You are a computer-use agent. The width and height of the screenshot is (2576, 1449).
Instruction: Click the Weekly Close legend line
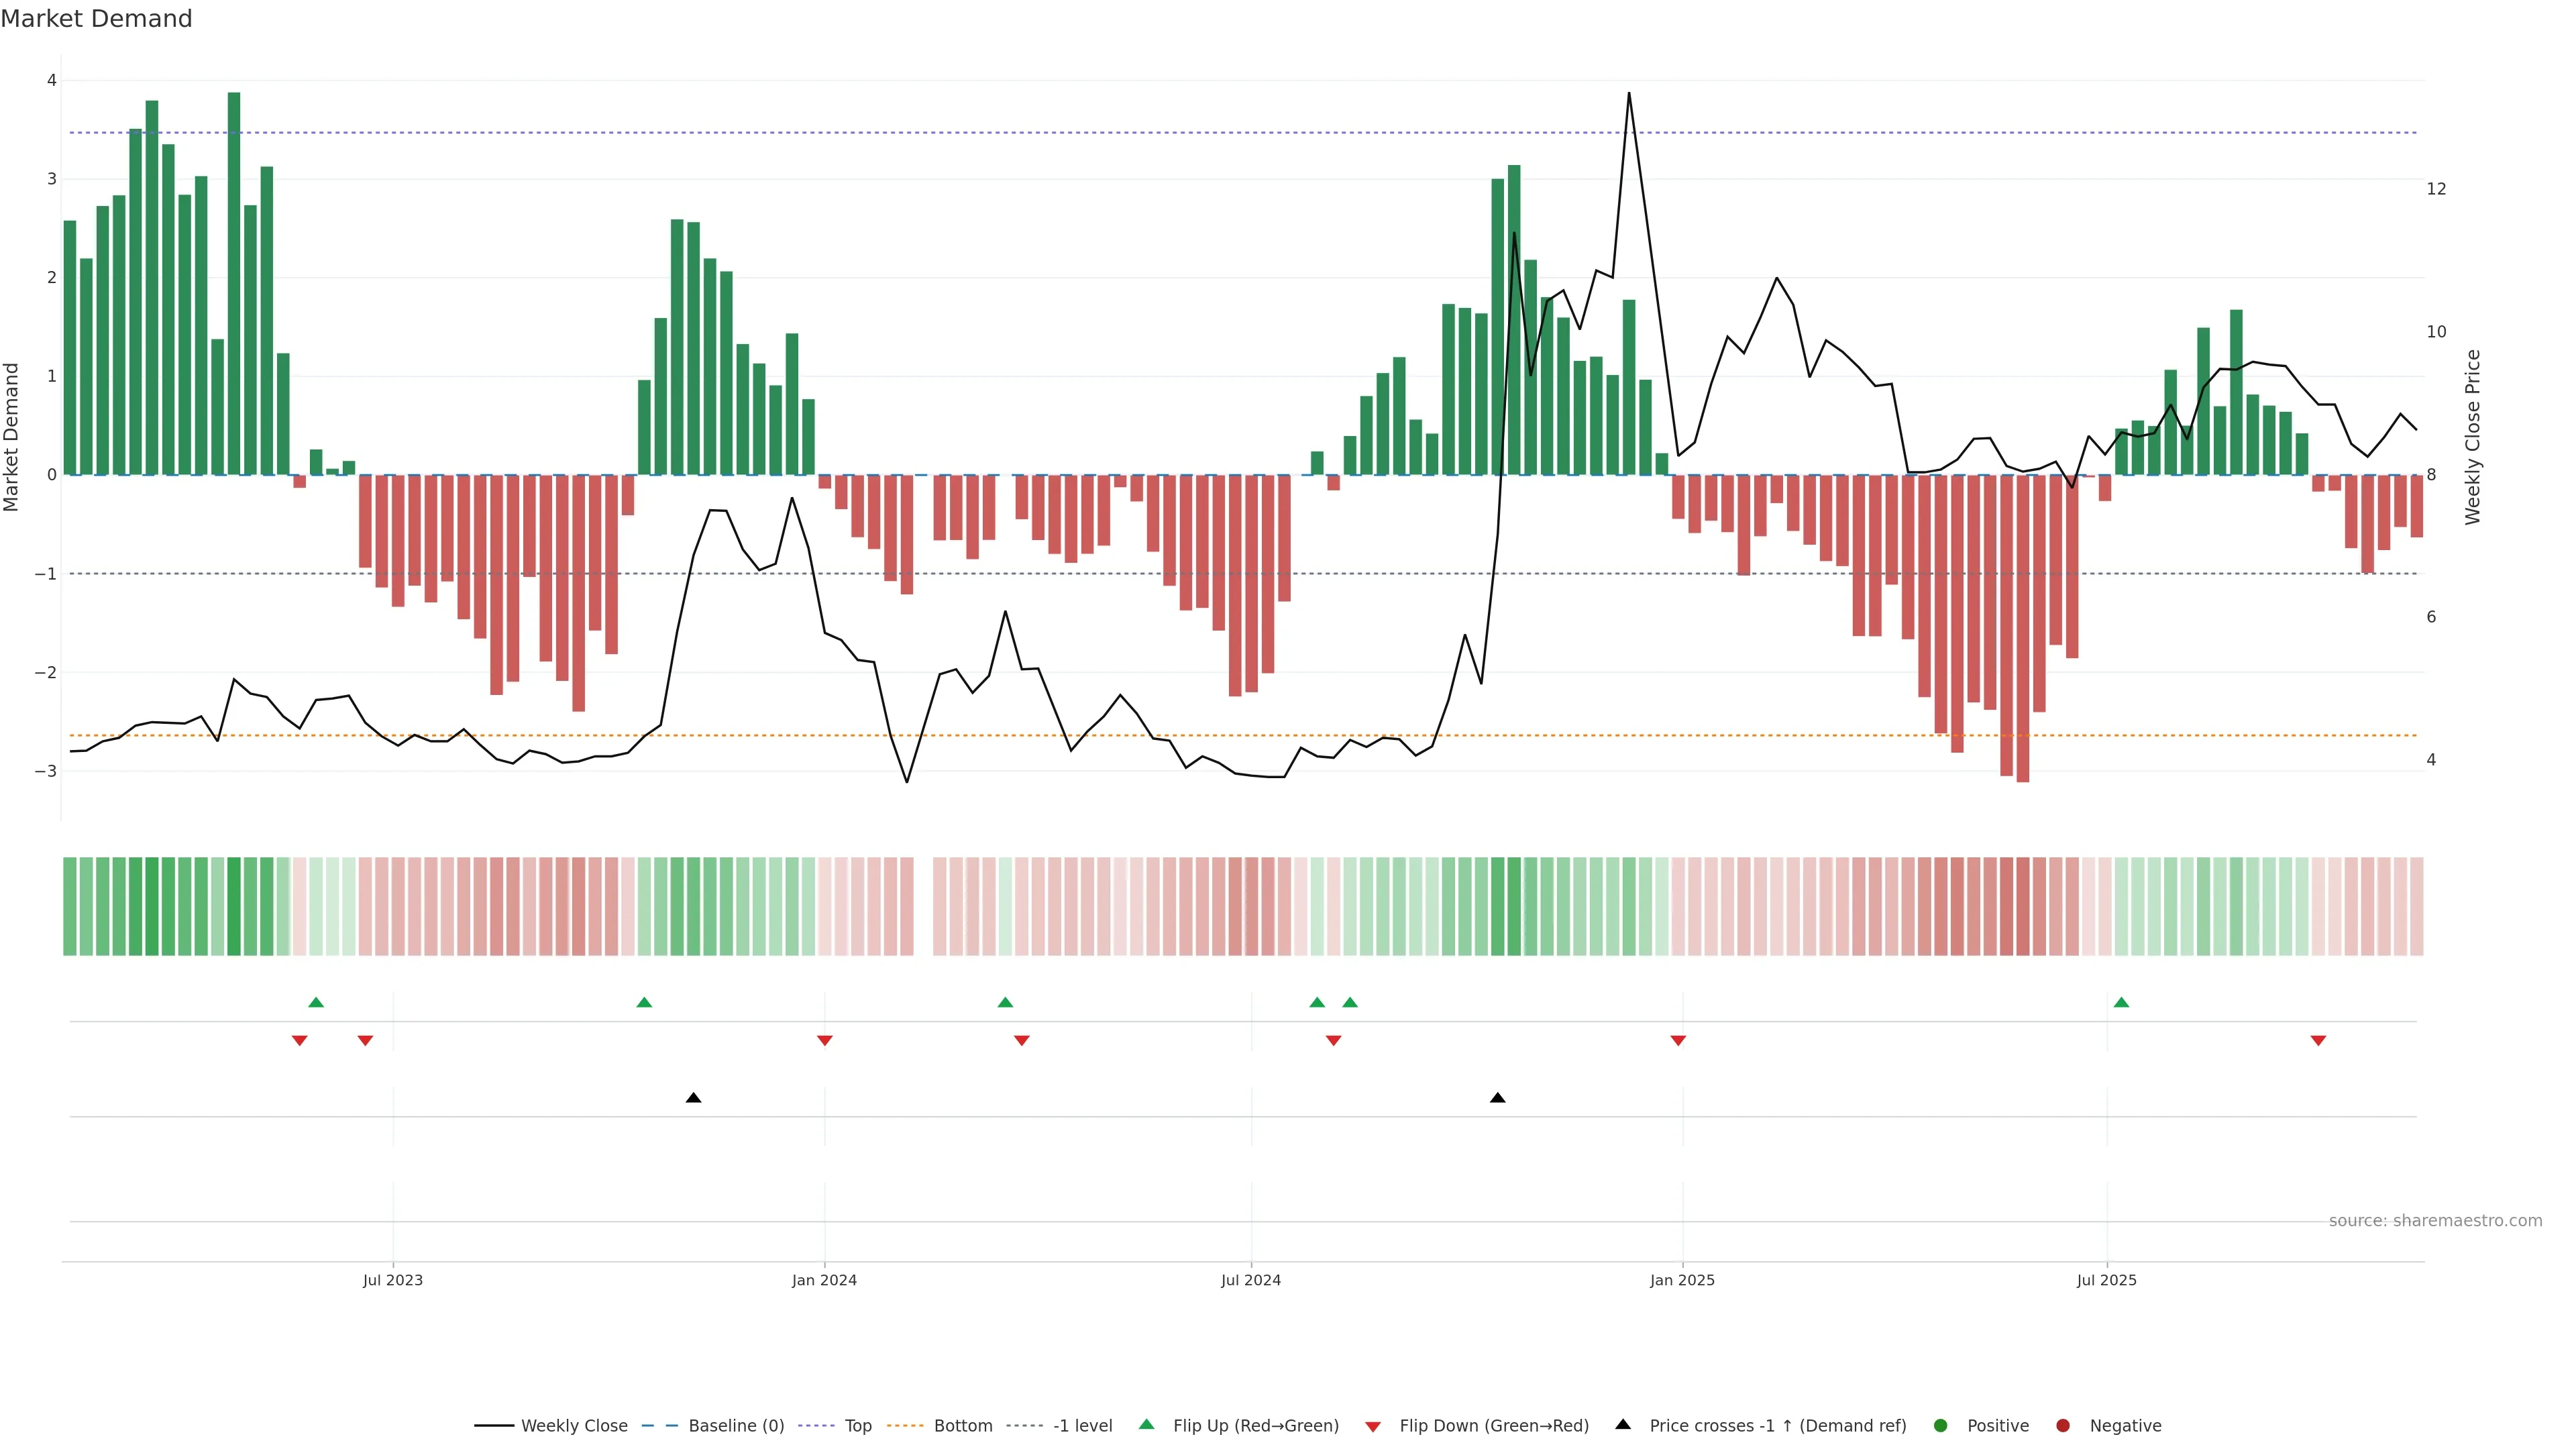(494, 1426)
